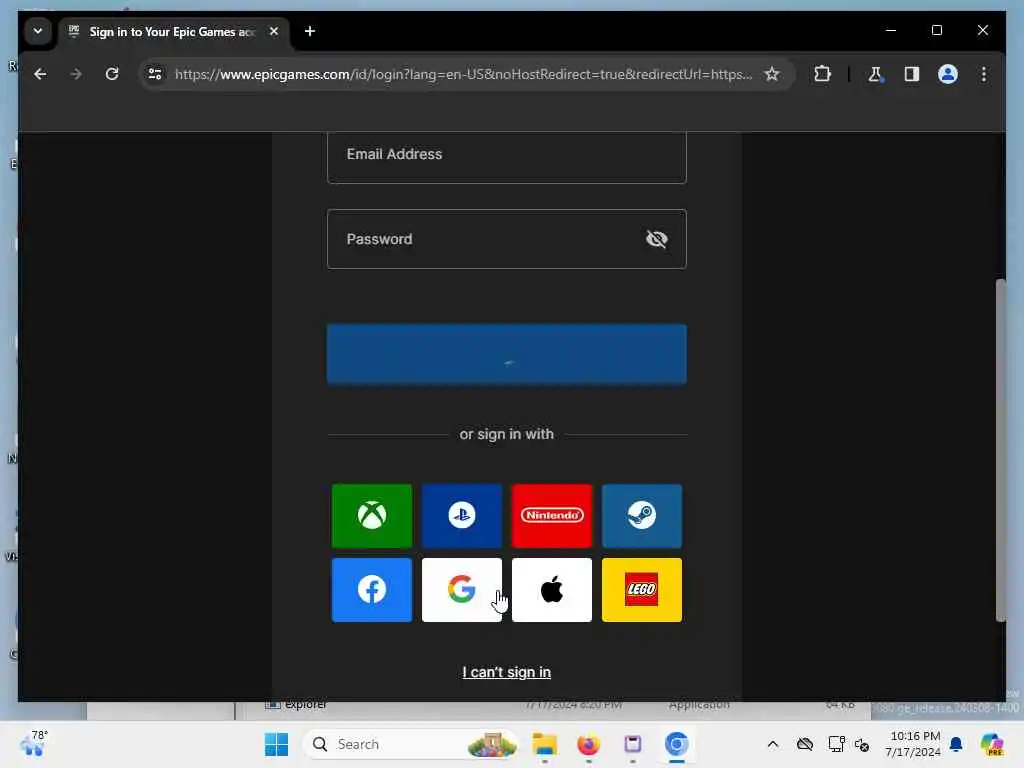This screenshot has width=1024, height=768.
Task: Open OneDrive cloud tray icon
Action: click(805, 744)
